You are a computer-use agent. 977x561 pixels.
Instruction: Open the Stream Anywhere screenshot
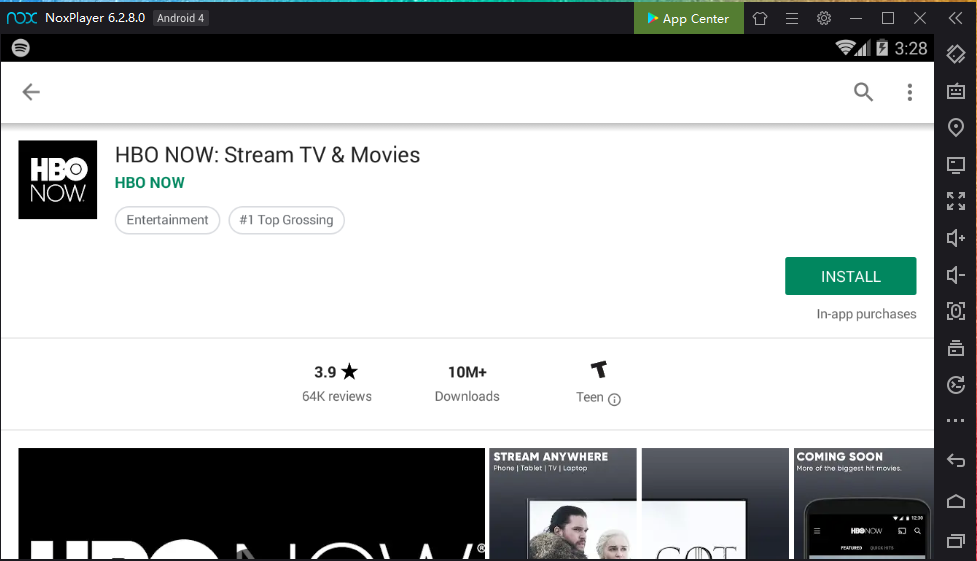[563, 504]
